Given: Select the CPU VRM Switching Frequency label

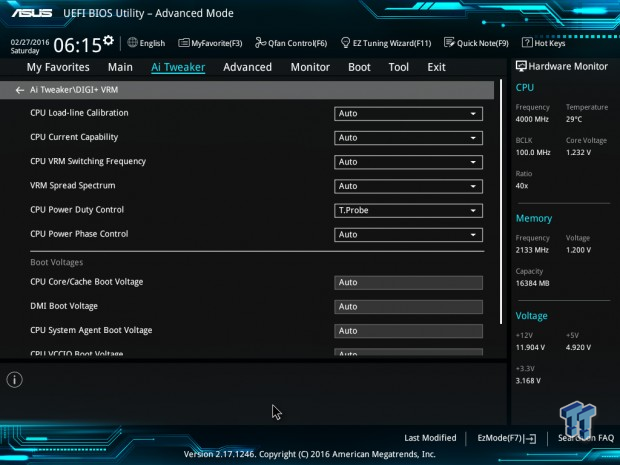Looking at the screenshot, I should click(x=88, y=161).
